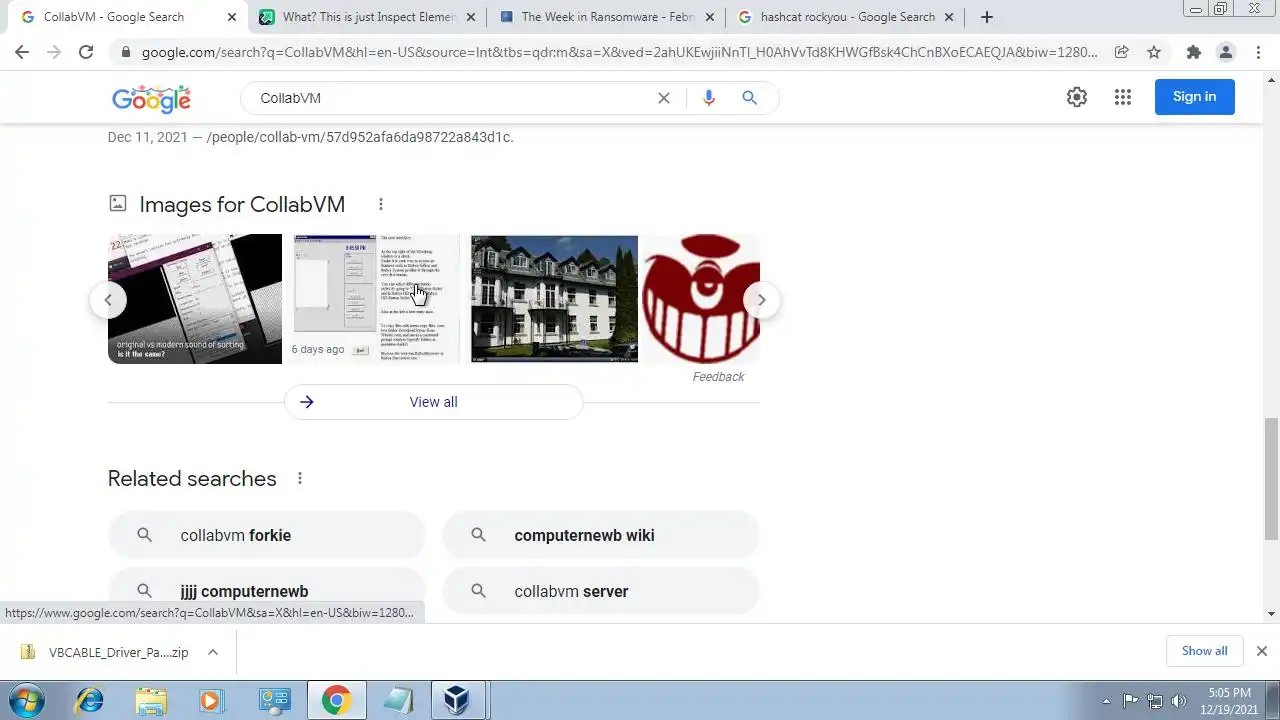Open Windows Explorer from the taskbar
The width and height of the screenshot is (1280, 720).
pos(151,700)
